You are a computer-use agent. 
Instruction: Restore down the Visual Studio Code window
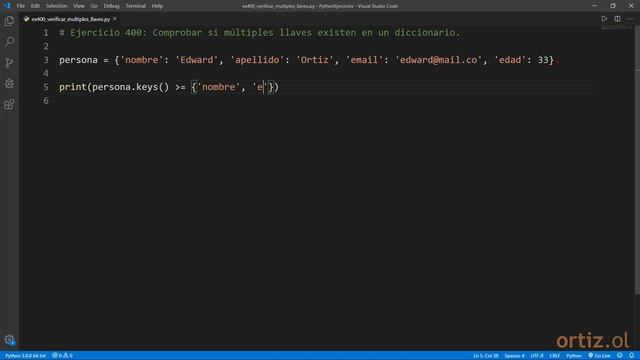pos(613,6)
